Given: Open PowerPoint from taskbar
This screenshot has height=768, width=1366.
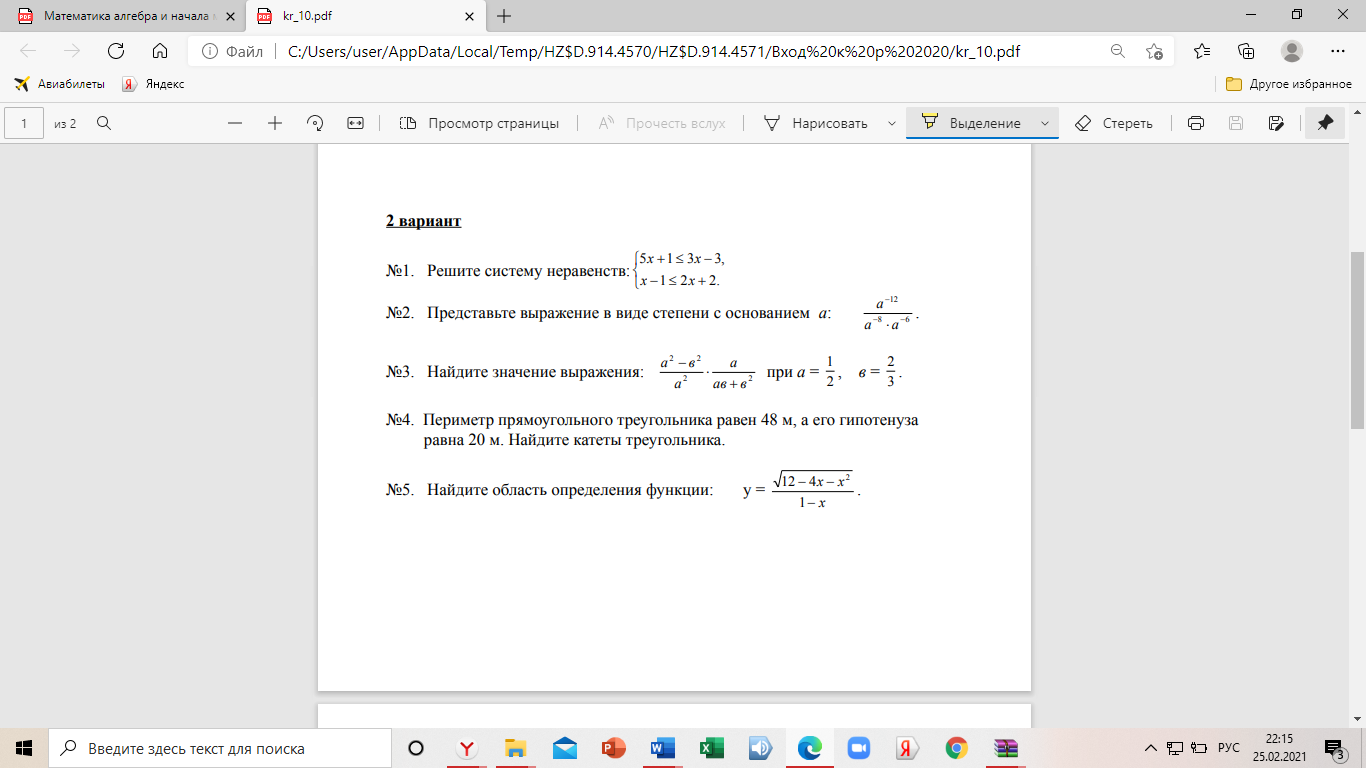Looking at the screenshot, I should tap(613, 748).
